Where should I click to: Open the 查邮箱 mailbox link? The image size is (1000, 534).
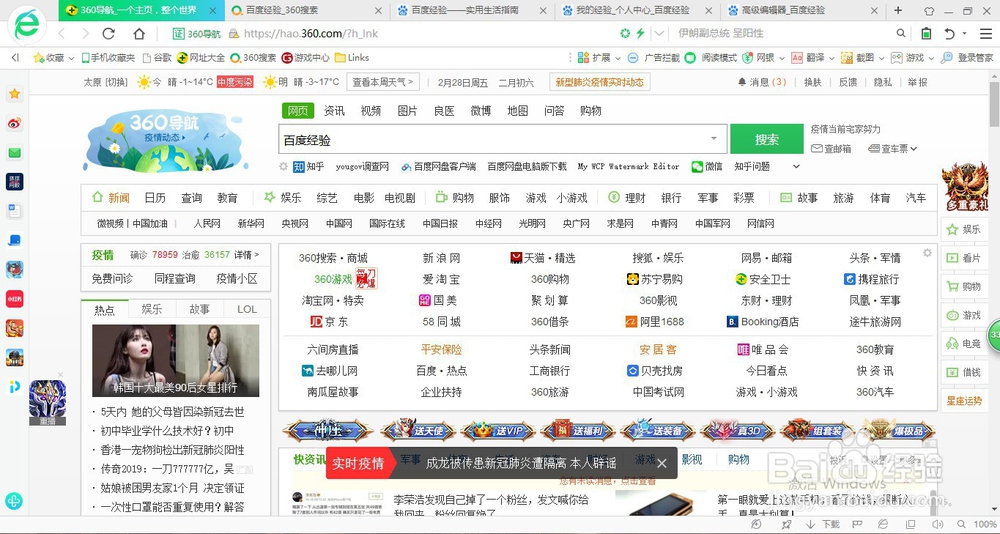pos(831,149)
